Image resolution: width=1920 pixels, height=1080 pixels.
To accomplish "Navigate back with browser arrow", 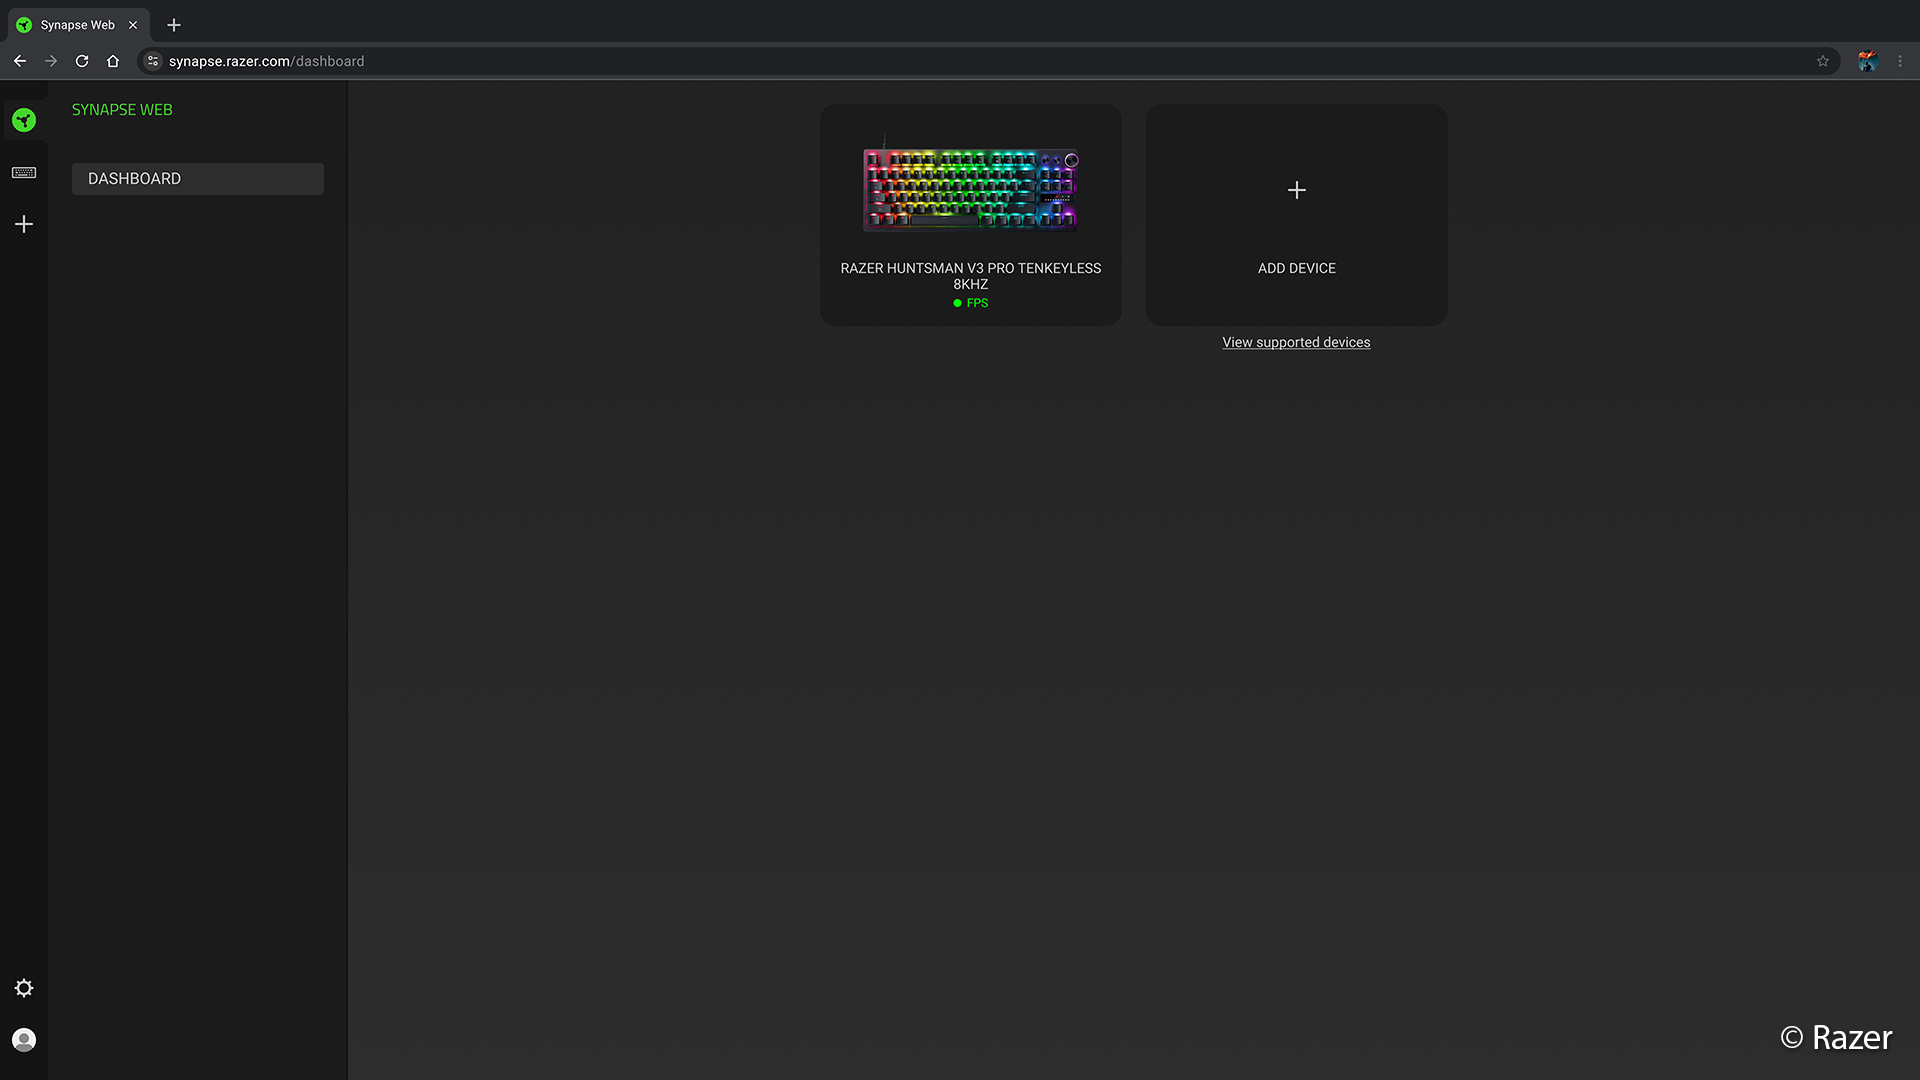I will tap(20, 61).
